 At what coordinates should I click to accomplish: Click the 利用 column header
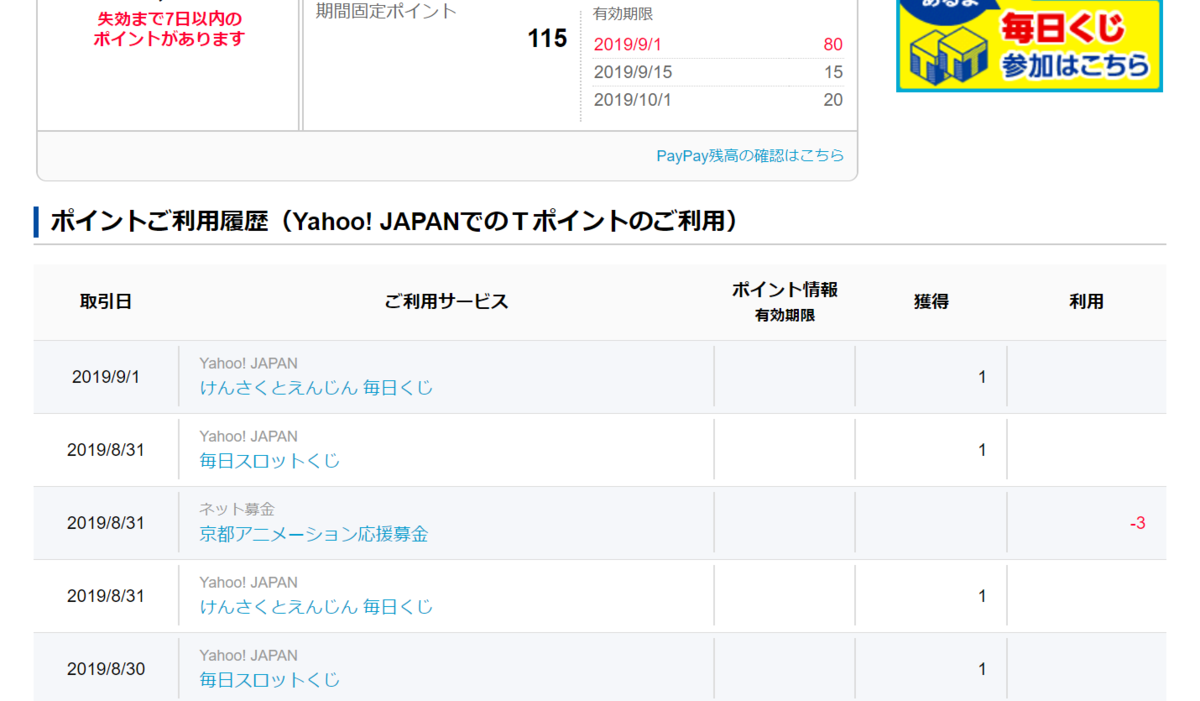(1086, 302)
